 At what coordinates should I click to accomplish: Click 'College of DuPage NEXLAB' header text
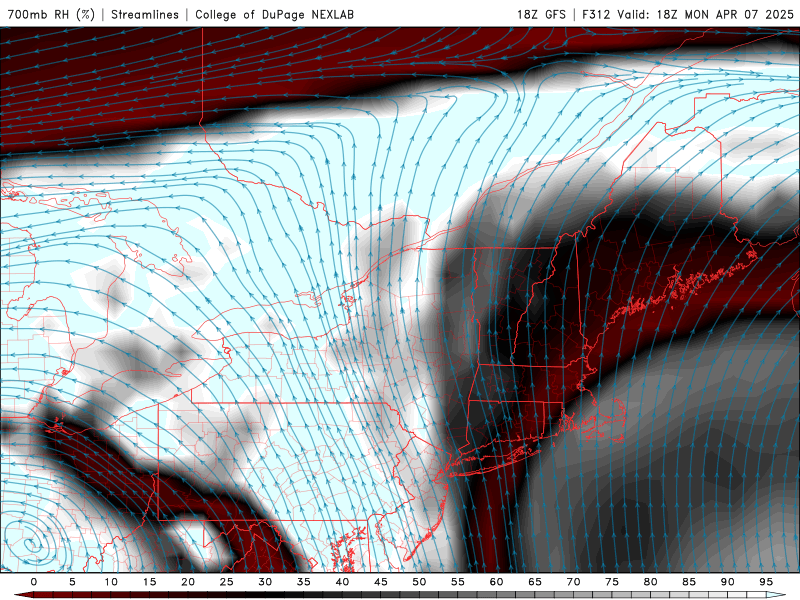(x=274, y=14)
